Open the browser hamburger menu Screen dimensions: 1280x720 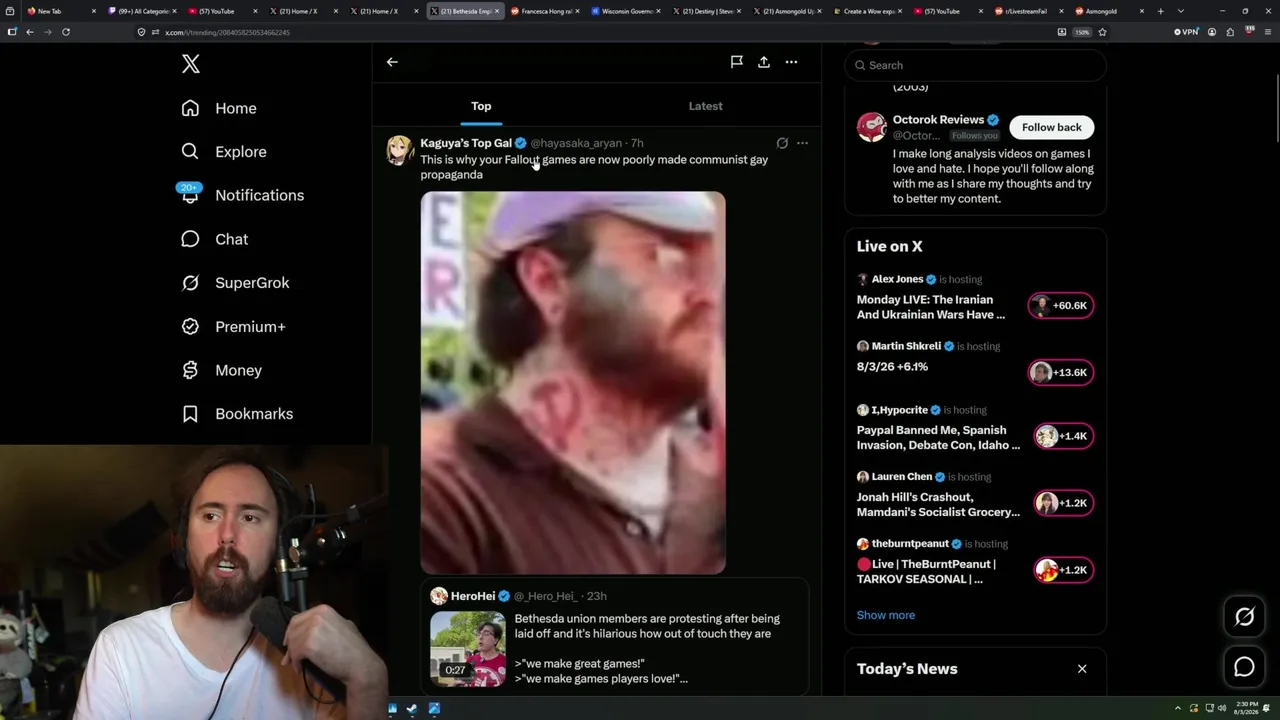tap(1267, 32)
